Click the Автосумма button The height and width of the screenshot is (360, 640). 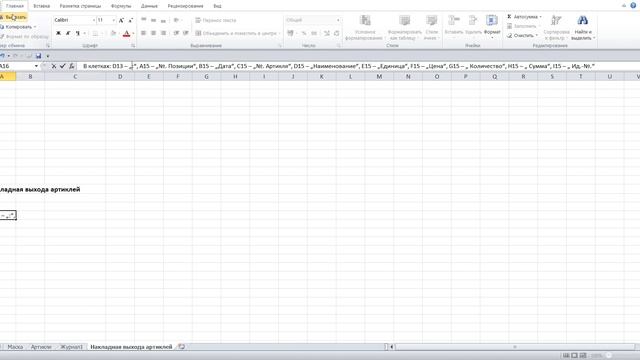(x=524, y=17)
